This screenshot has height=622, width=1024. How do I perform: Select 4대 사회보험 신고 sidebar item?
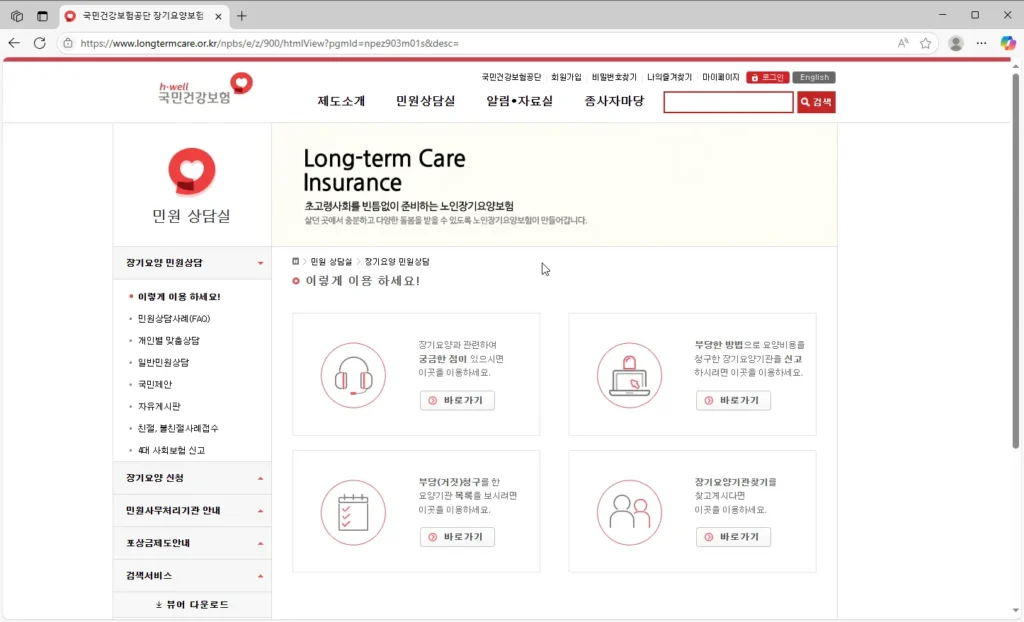pos(171,450)
